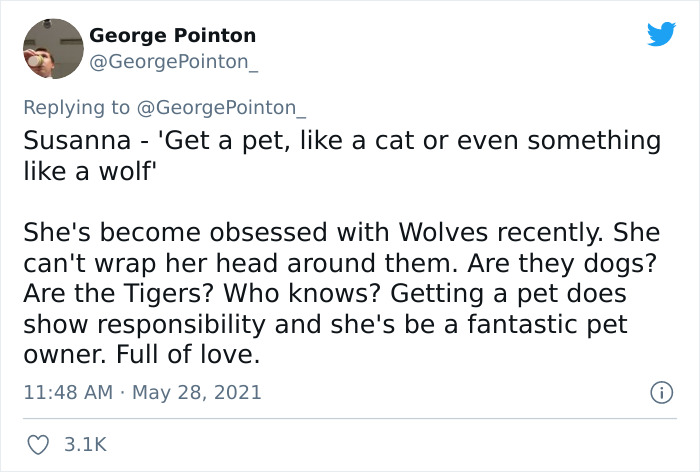This screenshot has height=472, width=700.
Task: Click the display name "George Pointon"
Action: point(172,35)
